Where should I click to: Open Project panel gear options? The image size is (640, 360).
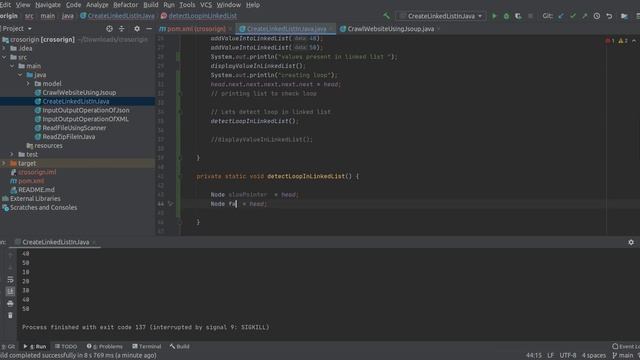coord(137,29)
